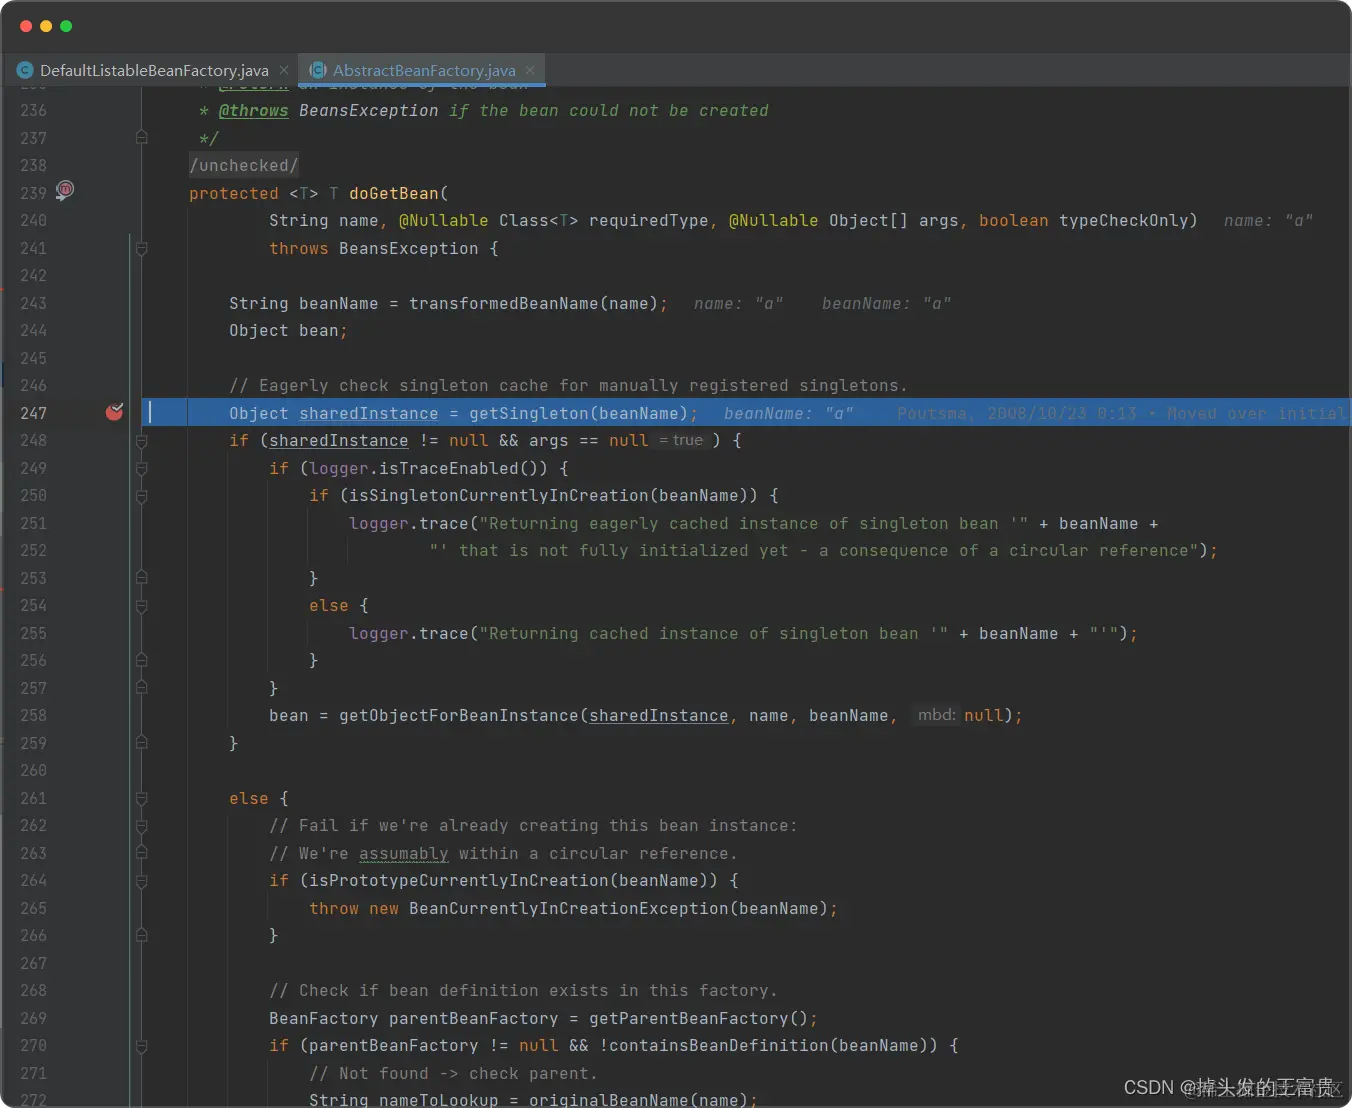The width and height of the screenshot is (1352, 1108).
Task: Click the isPrototypeCurrentlyInCreation call
Action: 459,881
